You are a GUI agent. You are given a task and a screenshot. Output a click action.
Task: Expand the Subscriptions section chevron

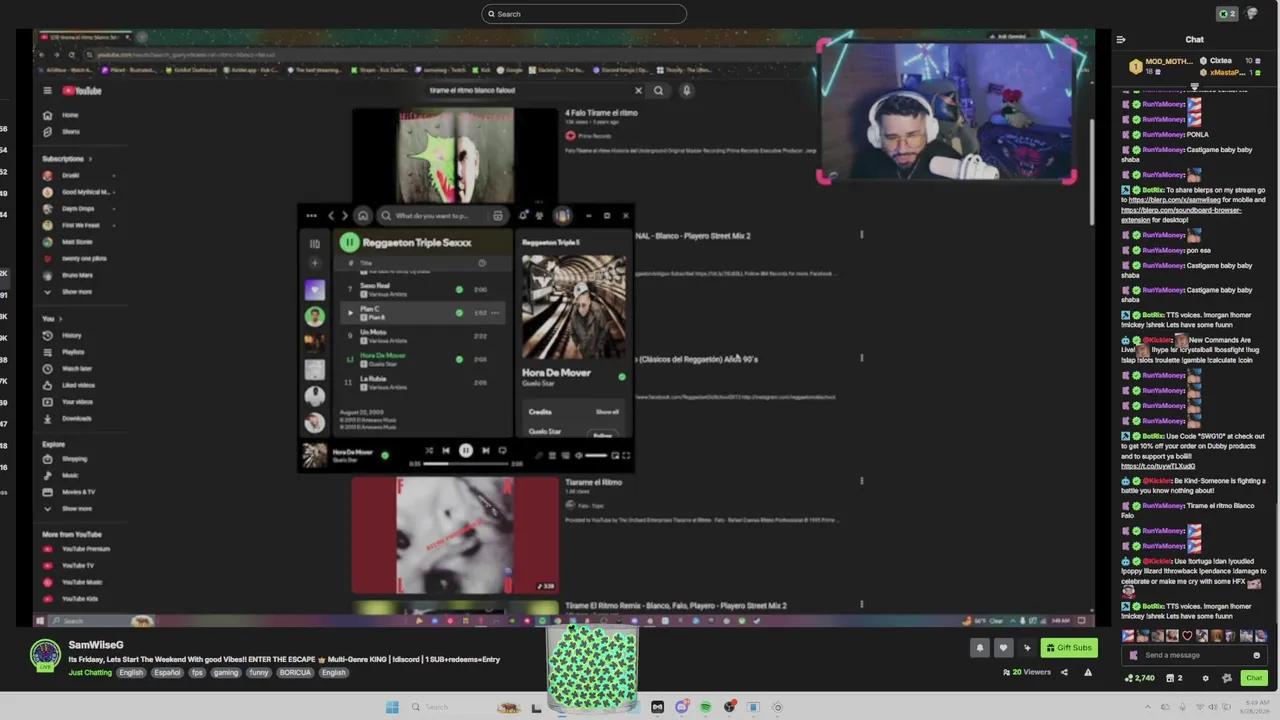coord(90,159)
